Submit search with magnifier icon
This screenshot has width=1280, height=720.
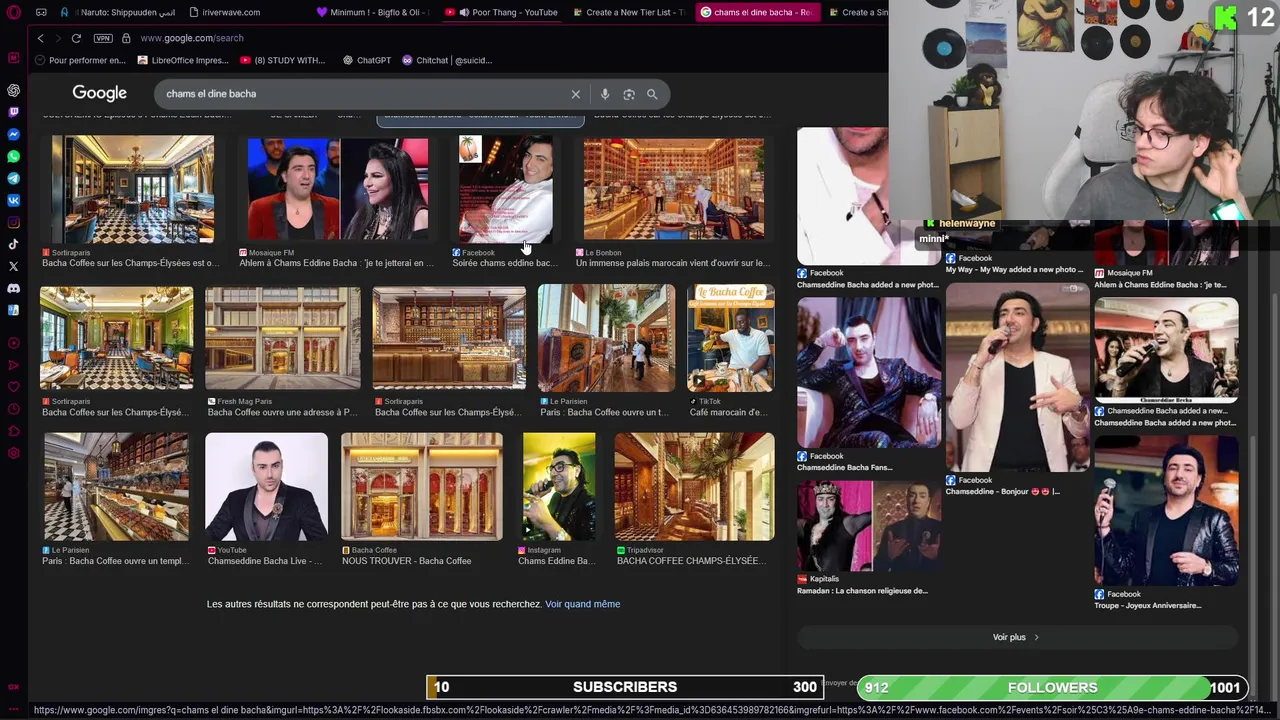click(652, 94)
